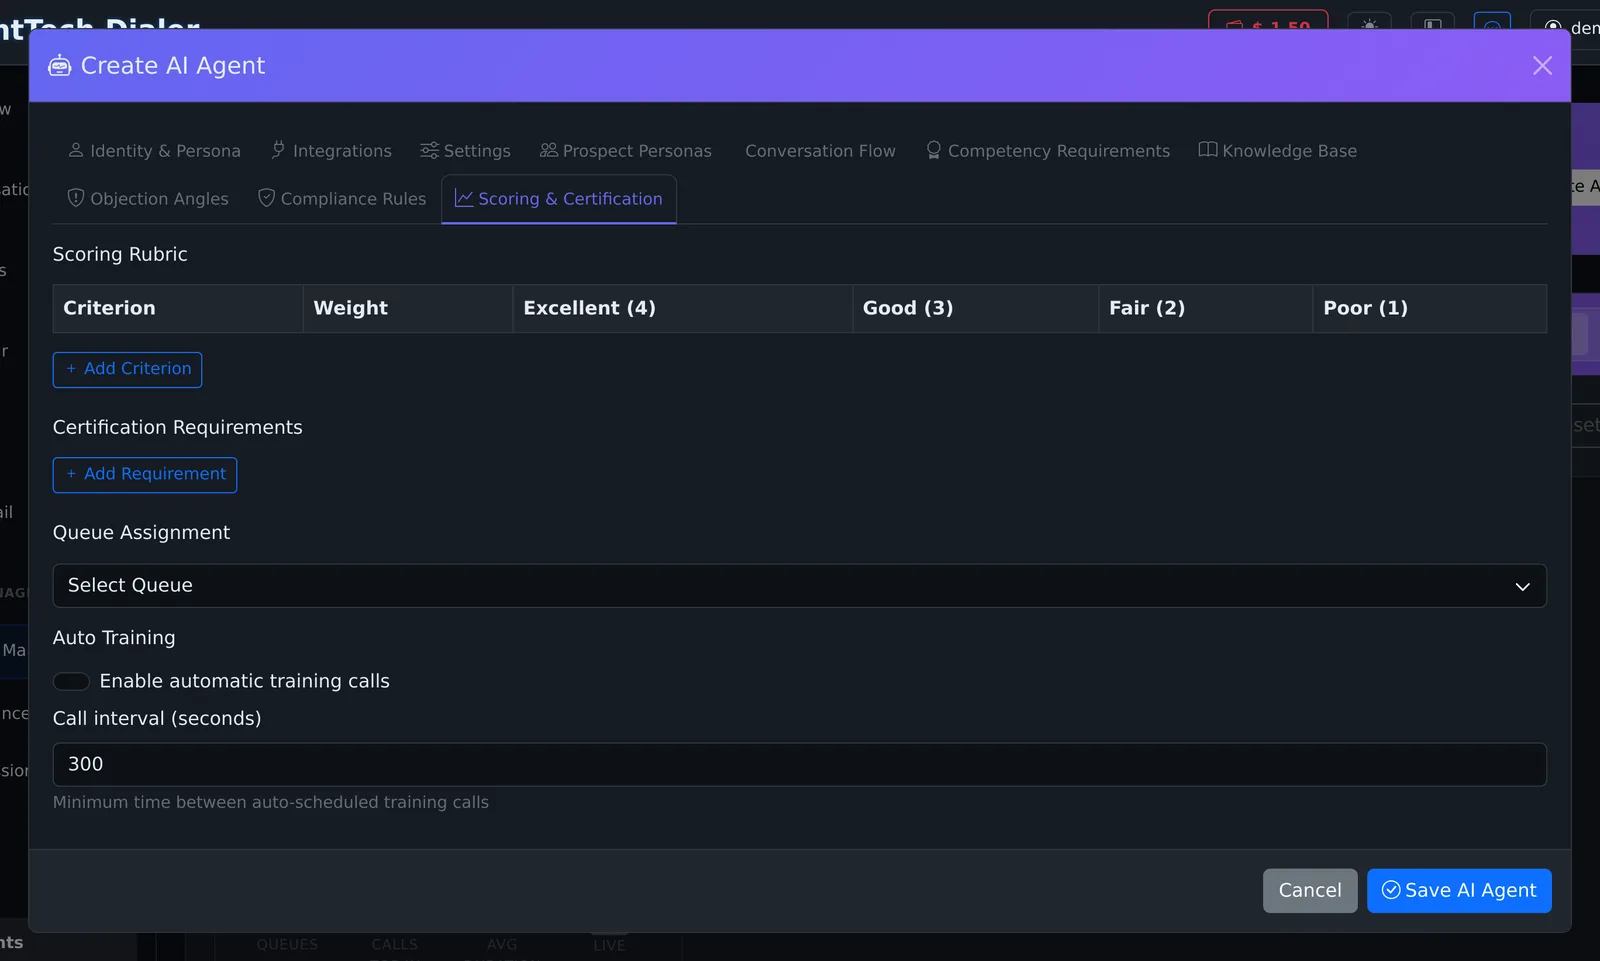Click the award icon on Competency Requirements
Viewport: 1600px width, 961px height.
pyautogui.click(x=934, y=150)
